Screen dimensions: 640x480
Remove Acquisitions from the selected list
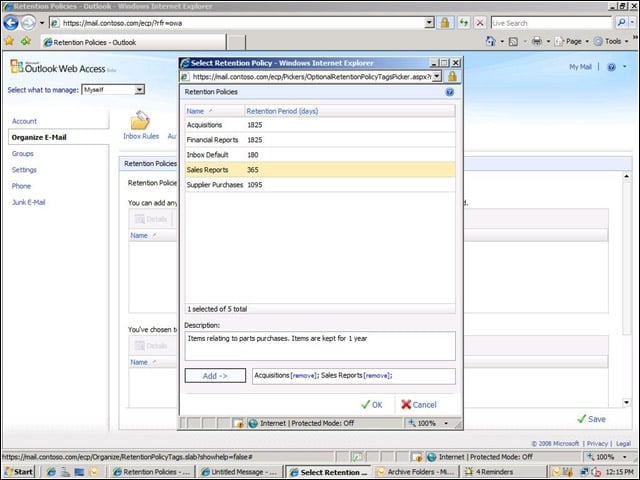[x=304, y=376]
